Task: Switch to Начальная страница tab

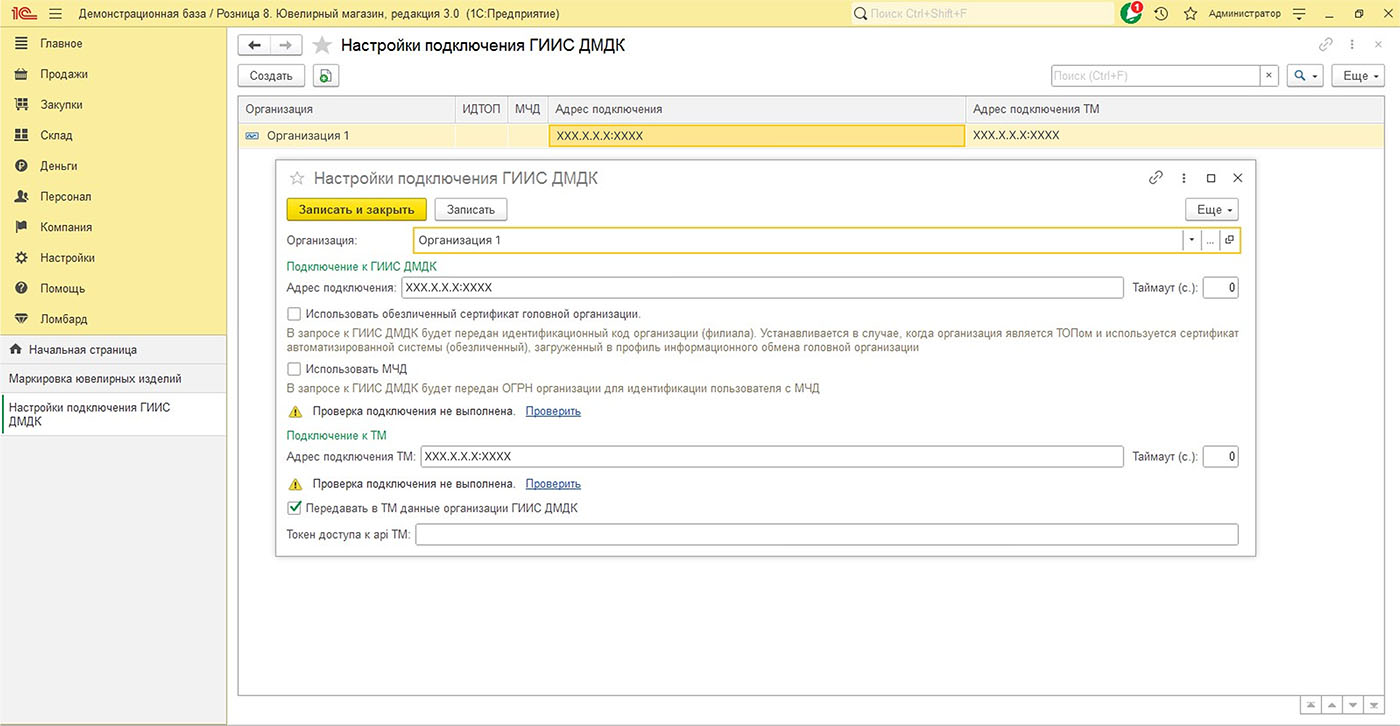Action: pos(113,350)
